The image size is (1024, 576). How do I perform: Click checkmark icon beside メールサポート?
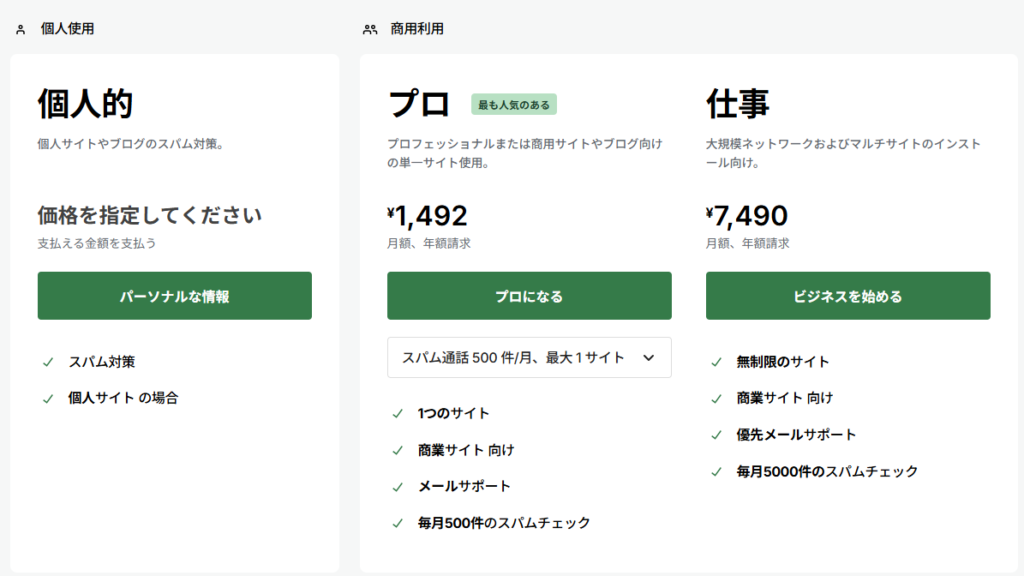point(398,486)
